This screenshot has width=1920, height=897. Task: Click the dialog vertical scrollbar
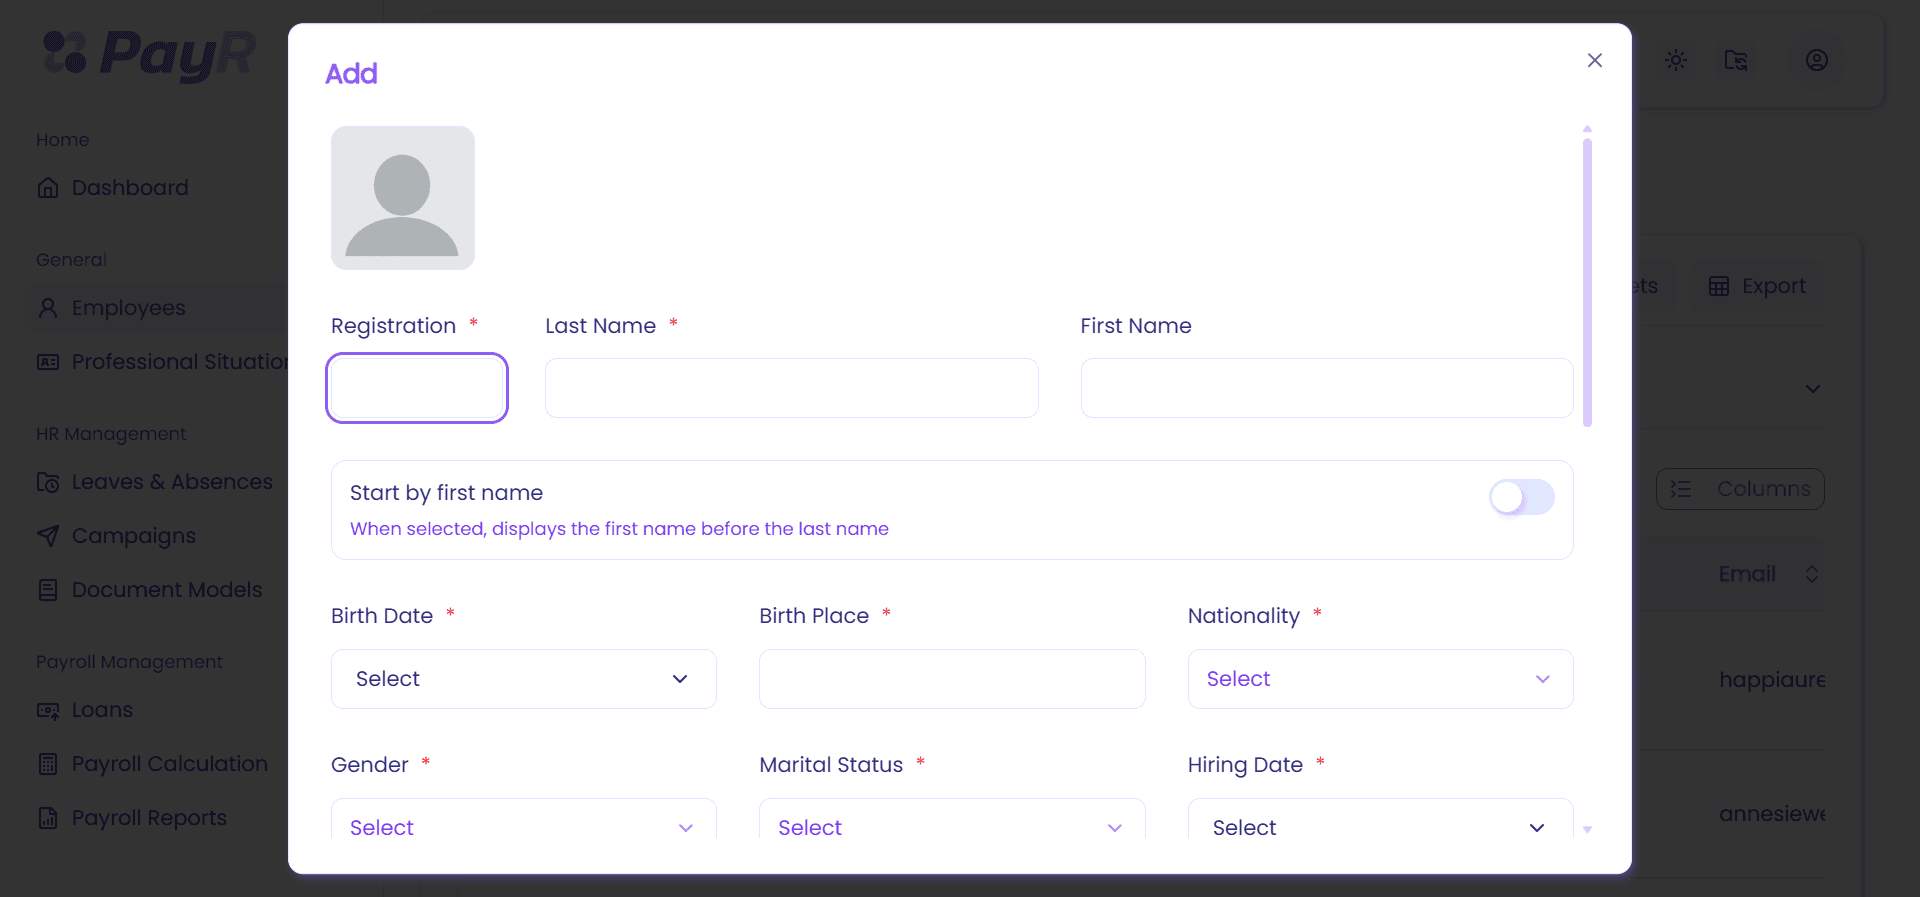click(1587, 283)
